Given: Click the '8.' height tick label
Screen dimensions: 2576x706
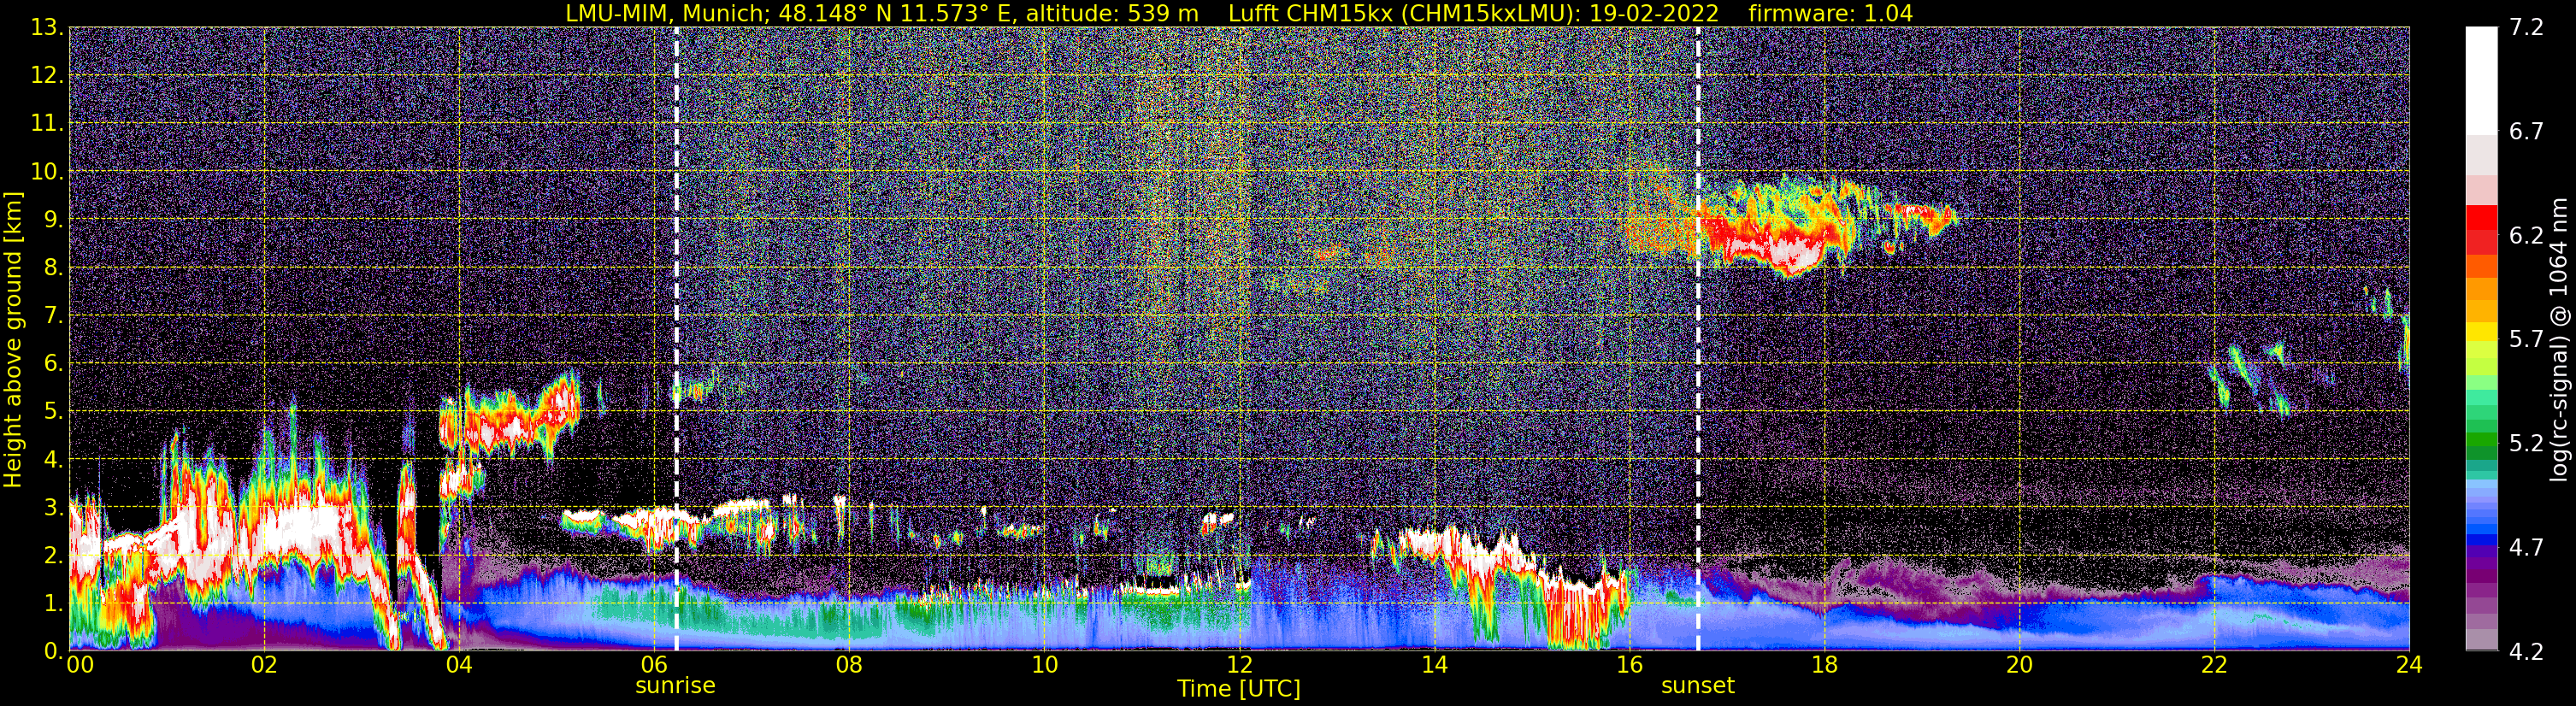Looking at the screenshot, I should [x=53, y=267].
